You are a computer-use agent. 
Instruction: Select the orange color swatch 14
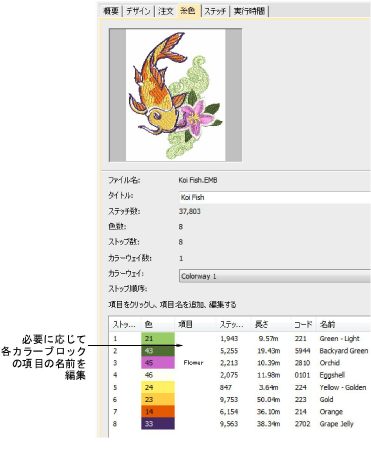tap(158, 412)
